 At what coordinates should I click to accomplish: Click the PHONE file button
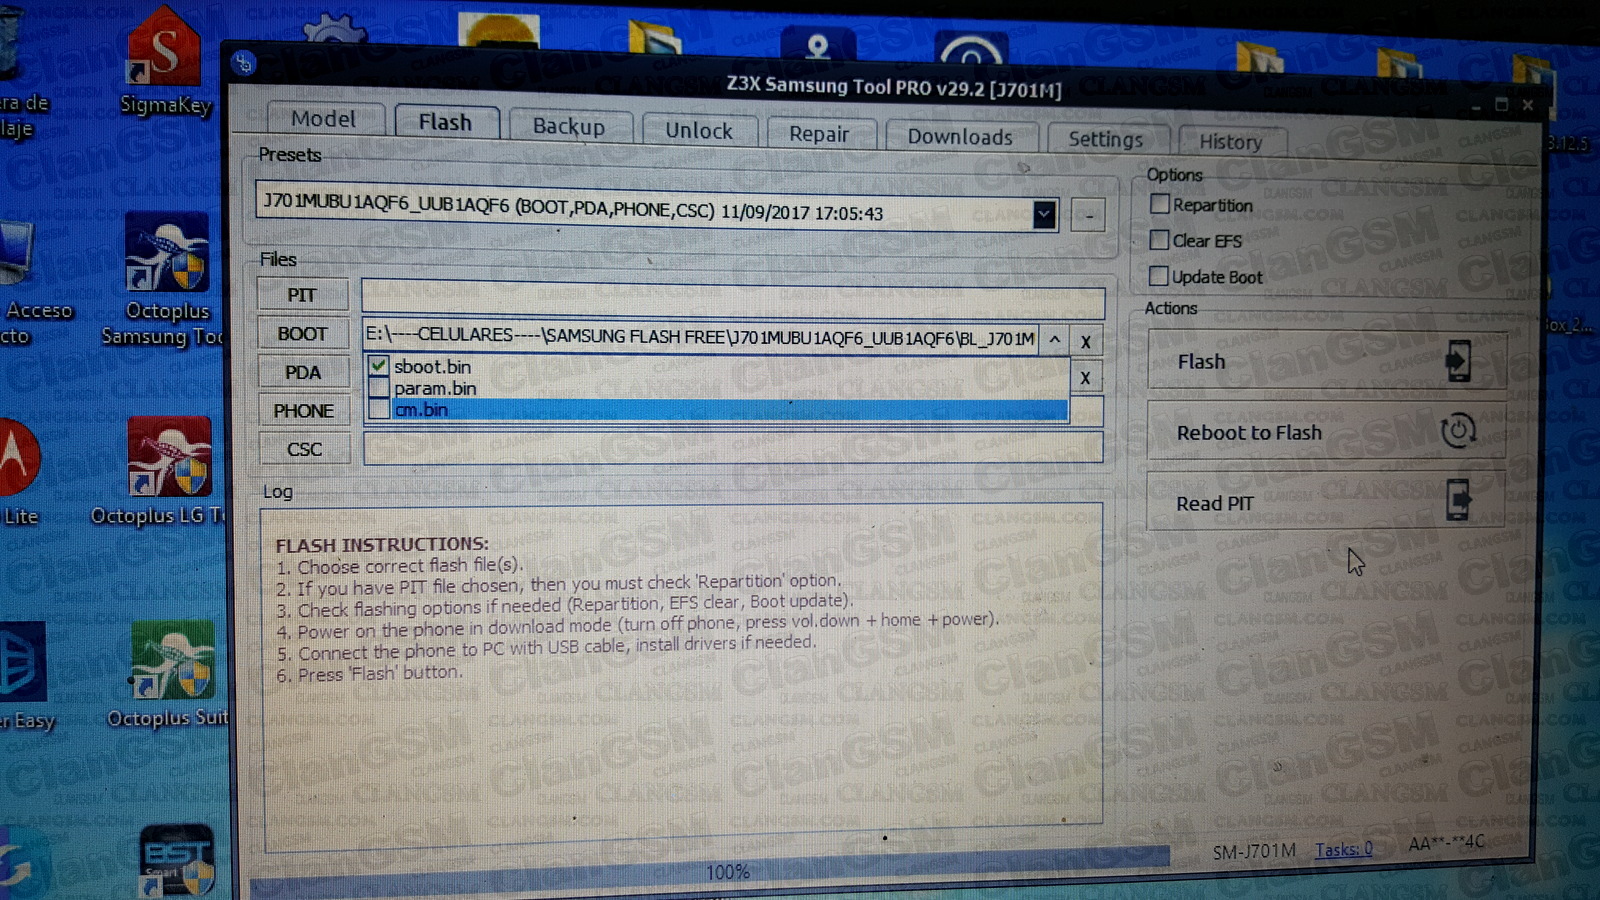[x=304, y=410]
